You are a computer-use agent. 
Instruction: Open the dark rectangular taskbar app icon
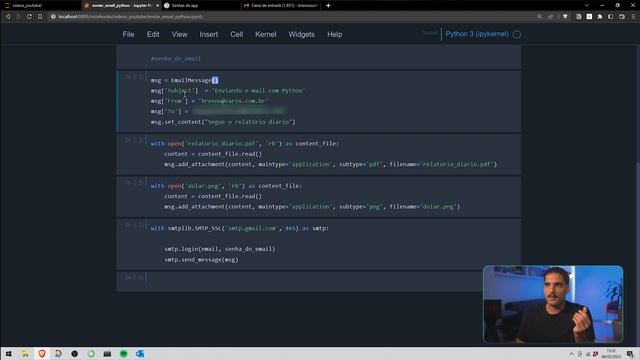pos(107,353)
